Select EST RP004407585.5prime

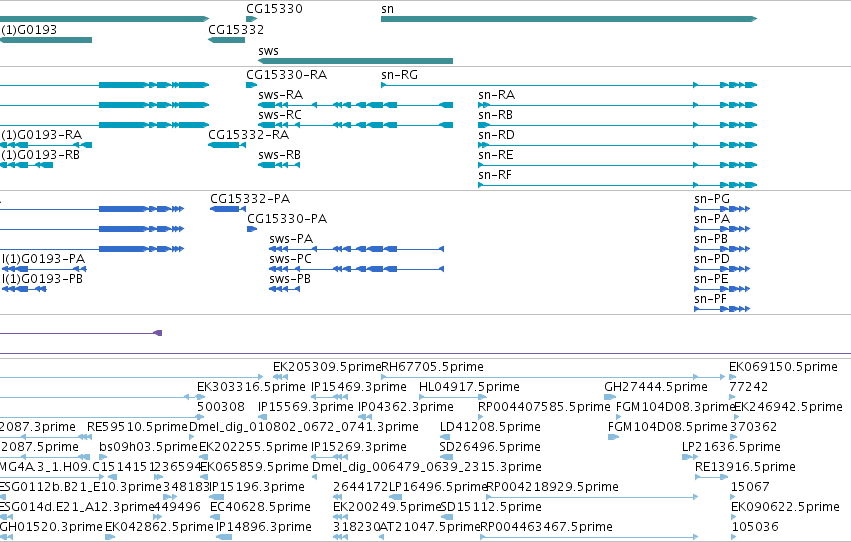pos(544,407)
